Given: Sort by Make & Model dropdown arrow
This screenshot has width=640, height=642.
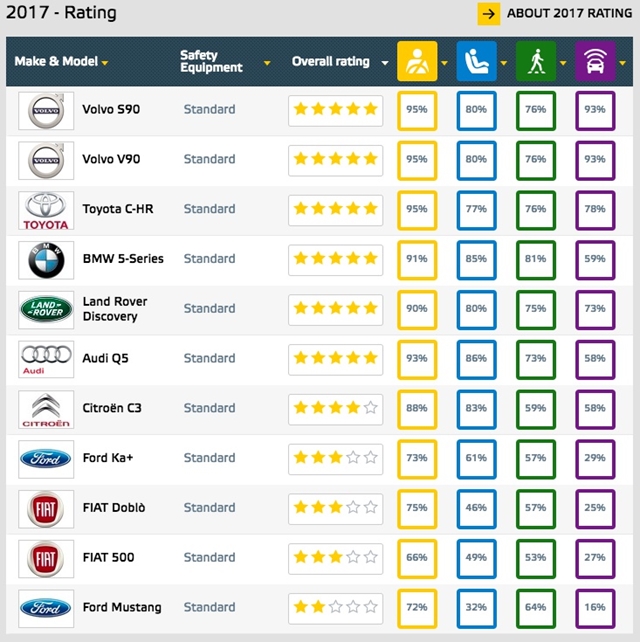Looking at the screenshot, I should point(105,63).
